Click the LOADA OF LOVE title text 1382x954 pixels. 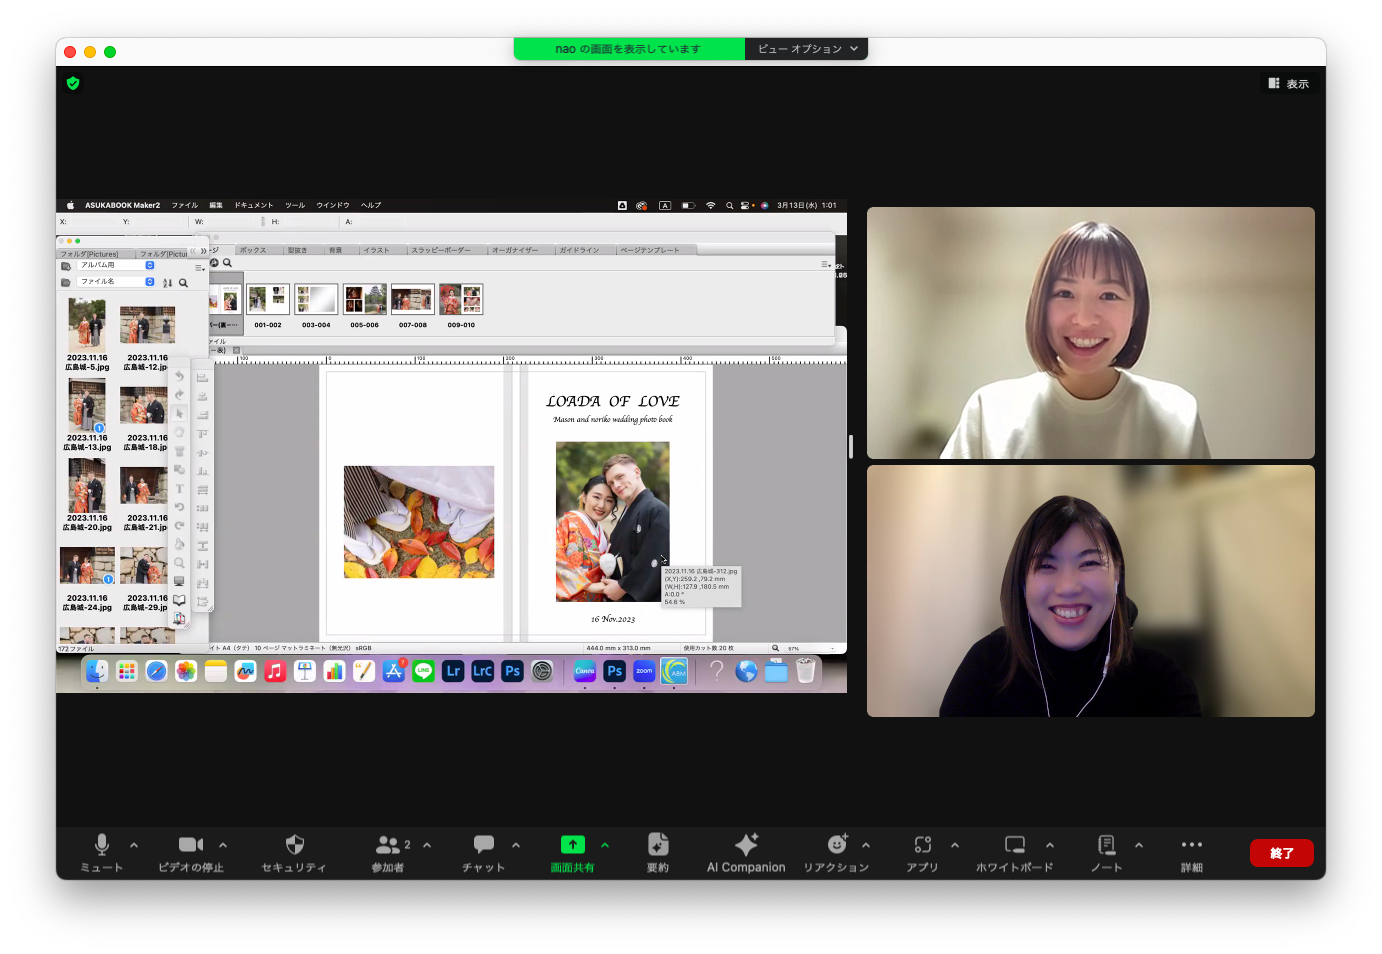coord(613,401)
